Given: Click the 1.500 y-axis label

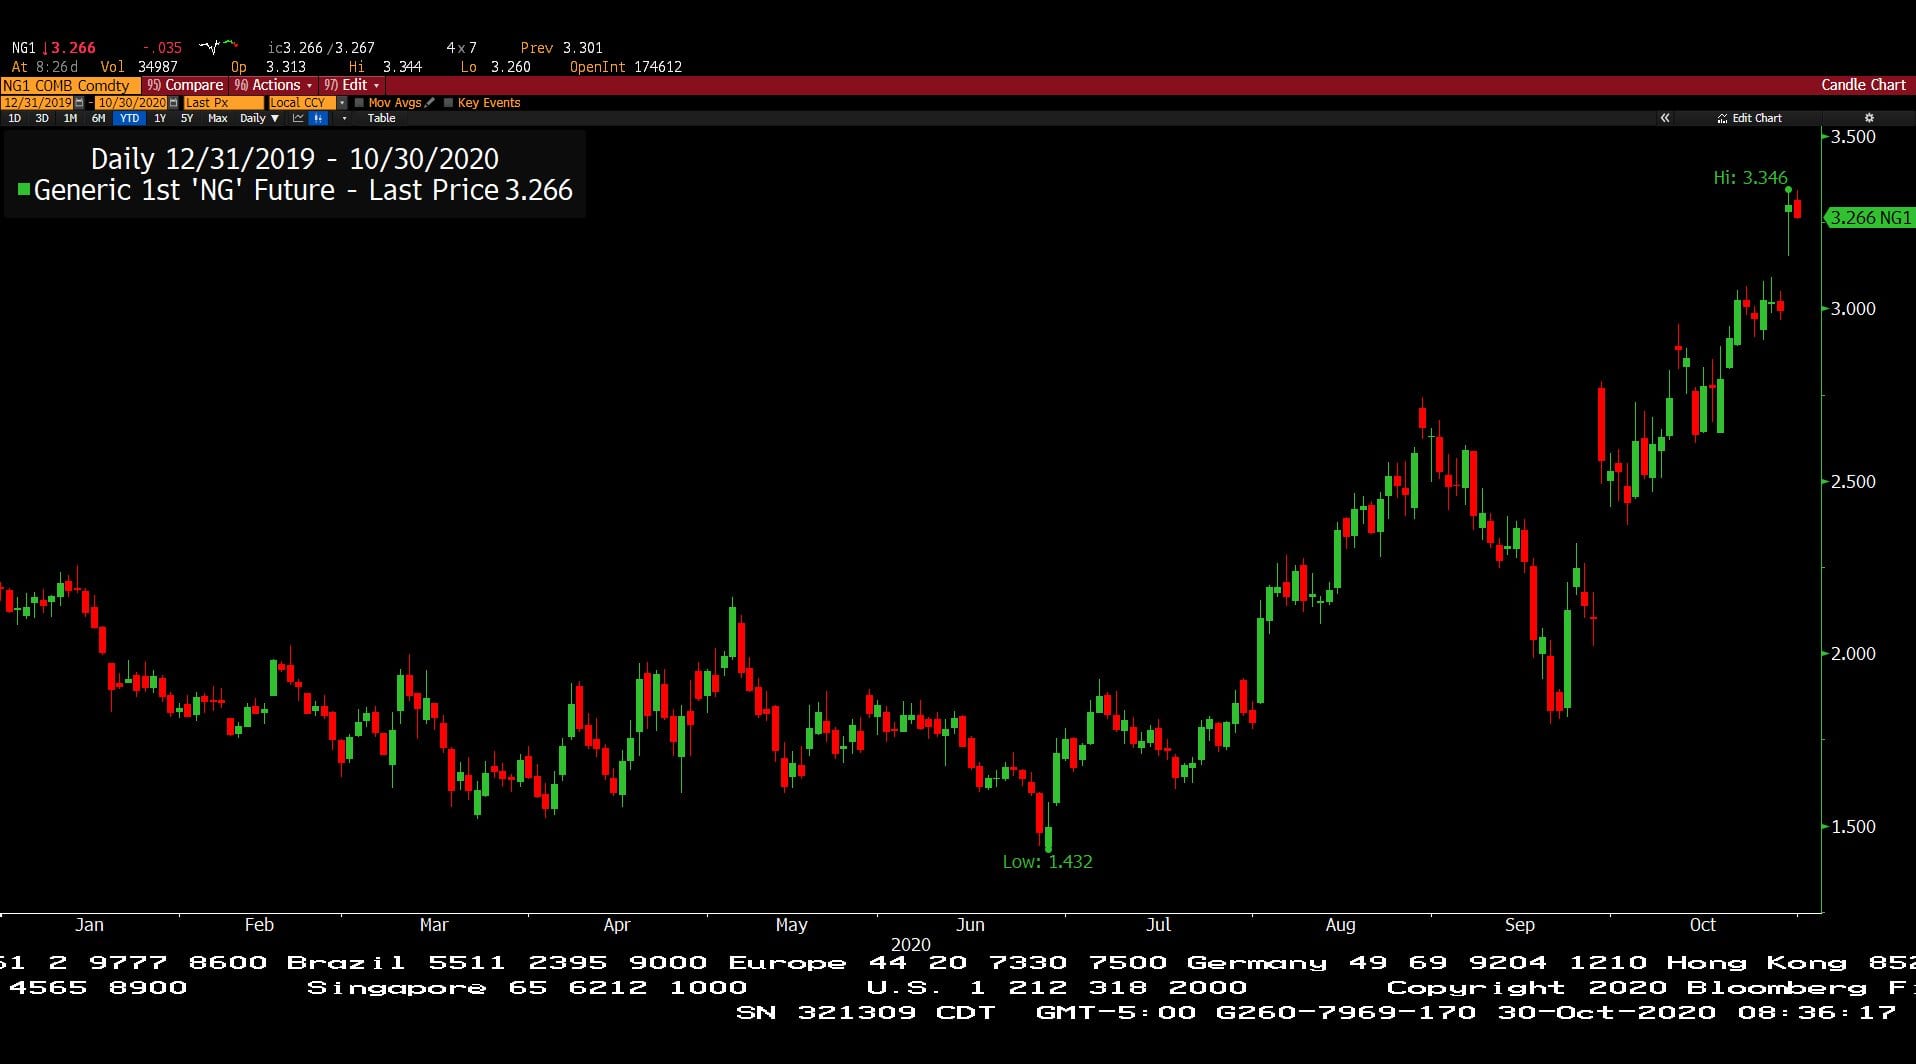Looking at the screenshot, I should pyautogui.click(x=1853, y=827).
